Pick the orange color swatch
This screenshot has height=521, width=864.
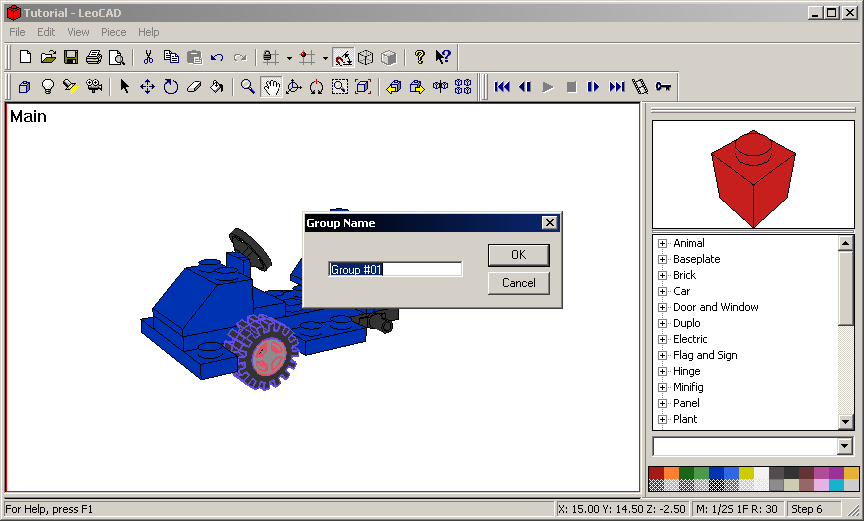point(671,473)
